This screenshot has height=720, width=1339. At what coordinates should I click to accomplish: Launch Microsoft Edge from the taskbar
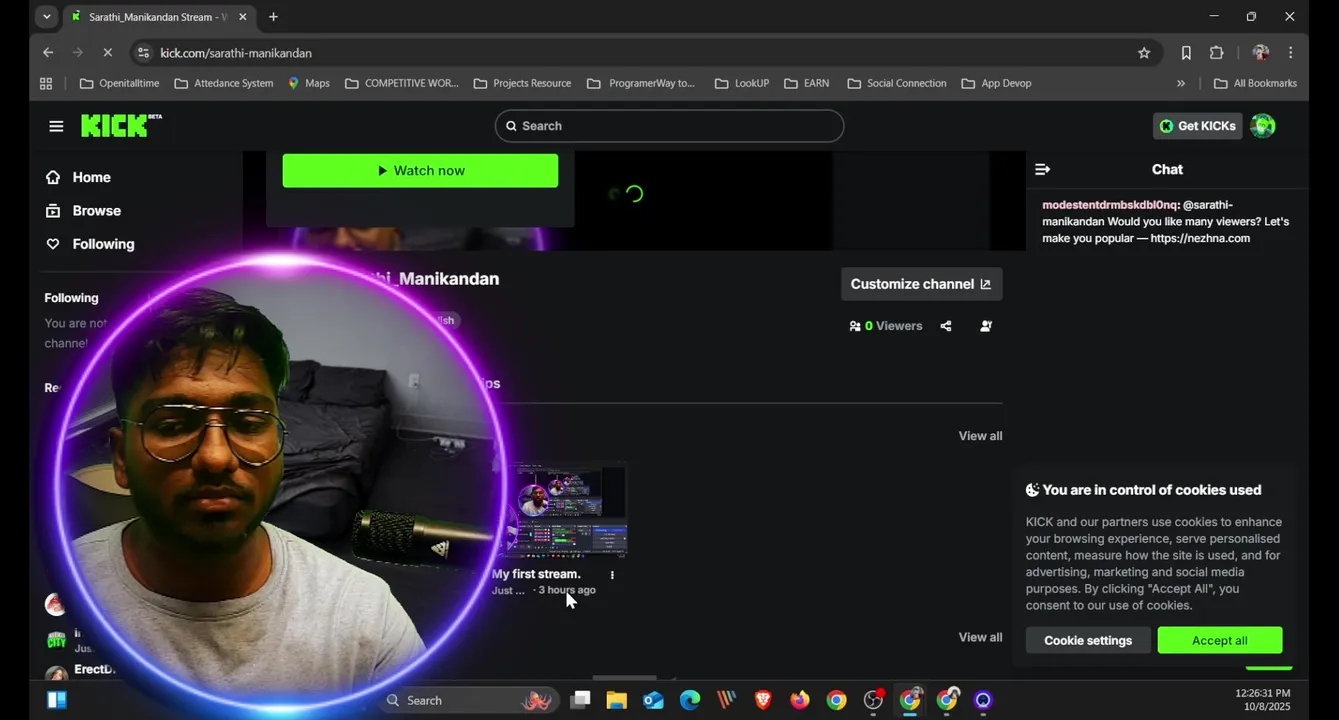[690, 700]
